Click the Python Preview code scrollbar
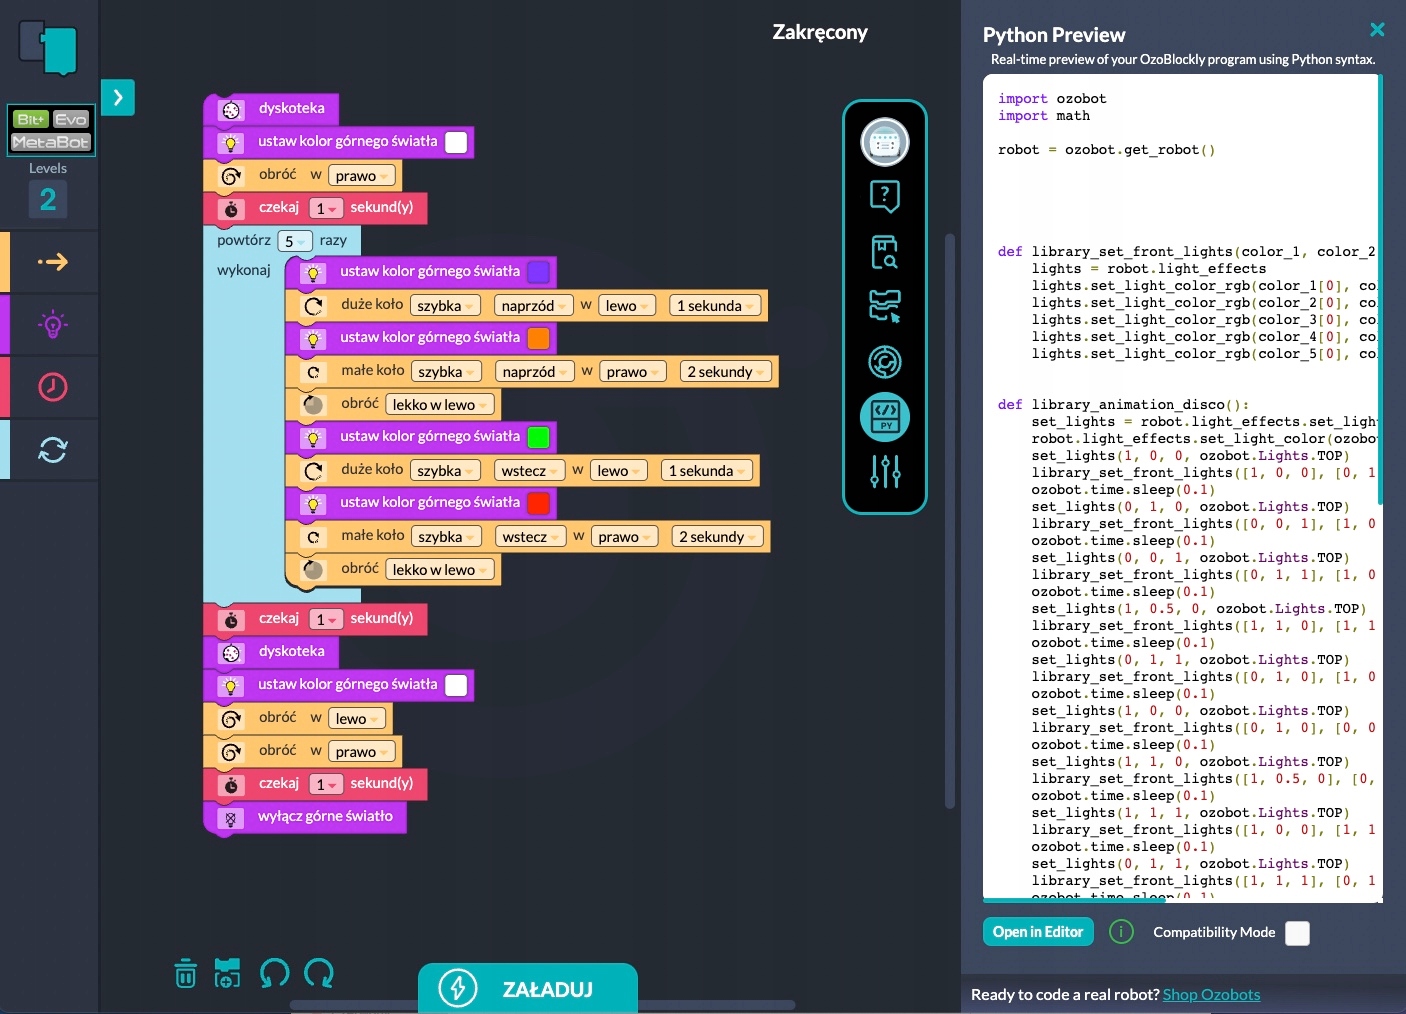The height and width of the screenshot is (1014, 1406). point(1380,290)
